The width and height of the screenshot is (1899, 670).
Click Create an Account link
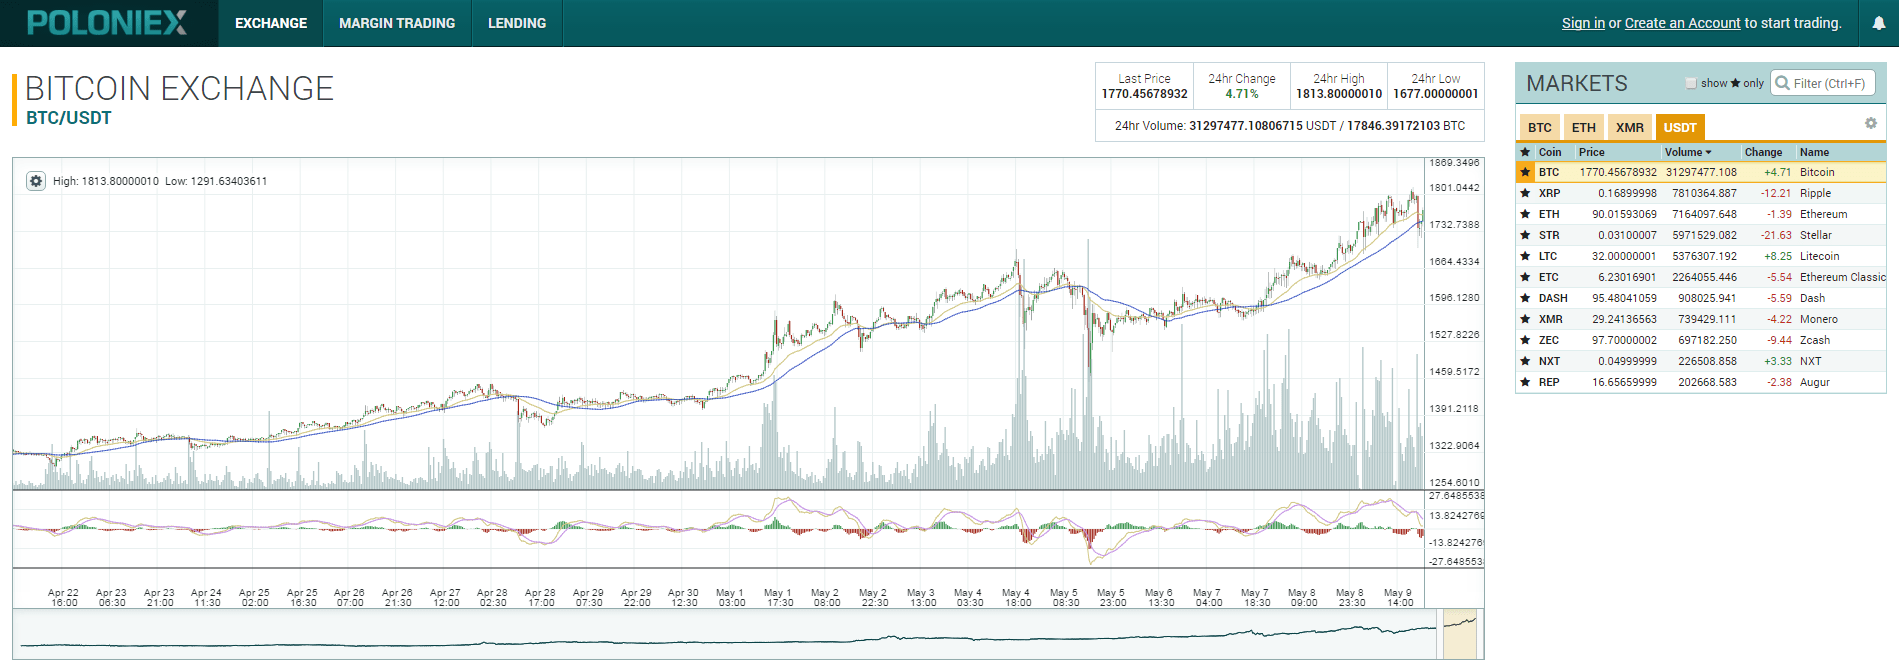(1682, 23)
